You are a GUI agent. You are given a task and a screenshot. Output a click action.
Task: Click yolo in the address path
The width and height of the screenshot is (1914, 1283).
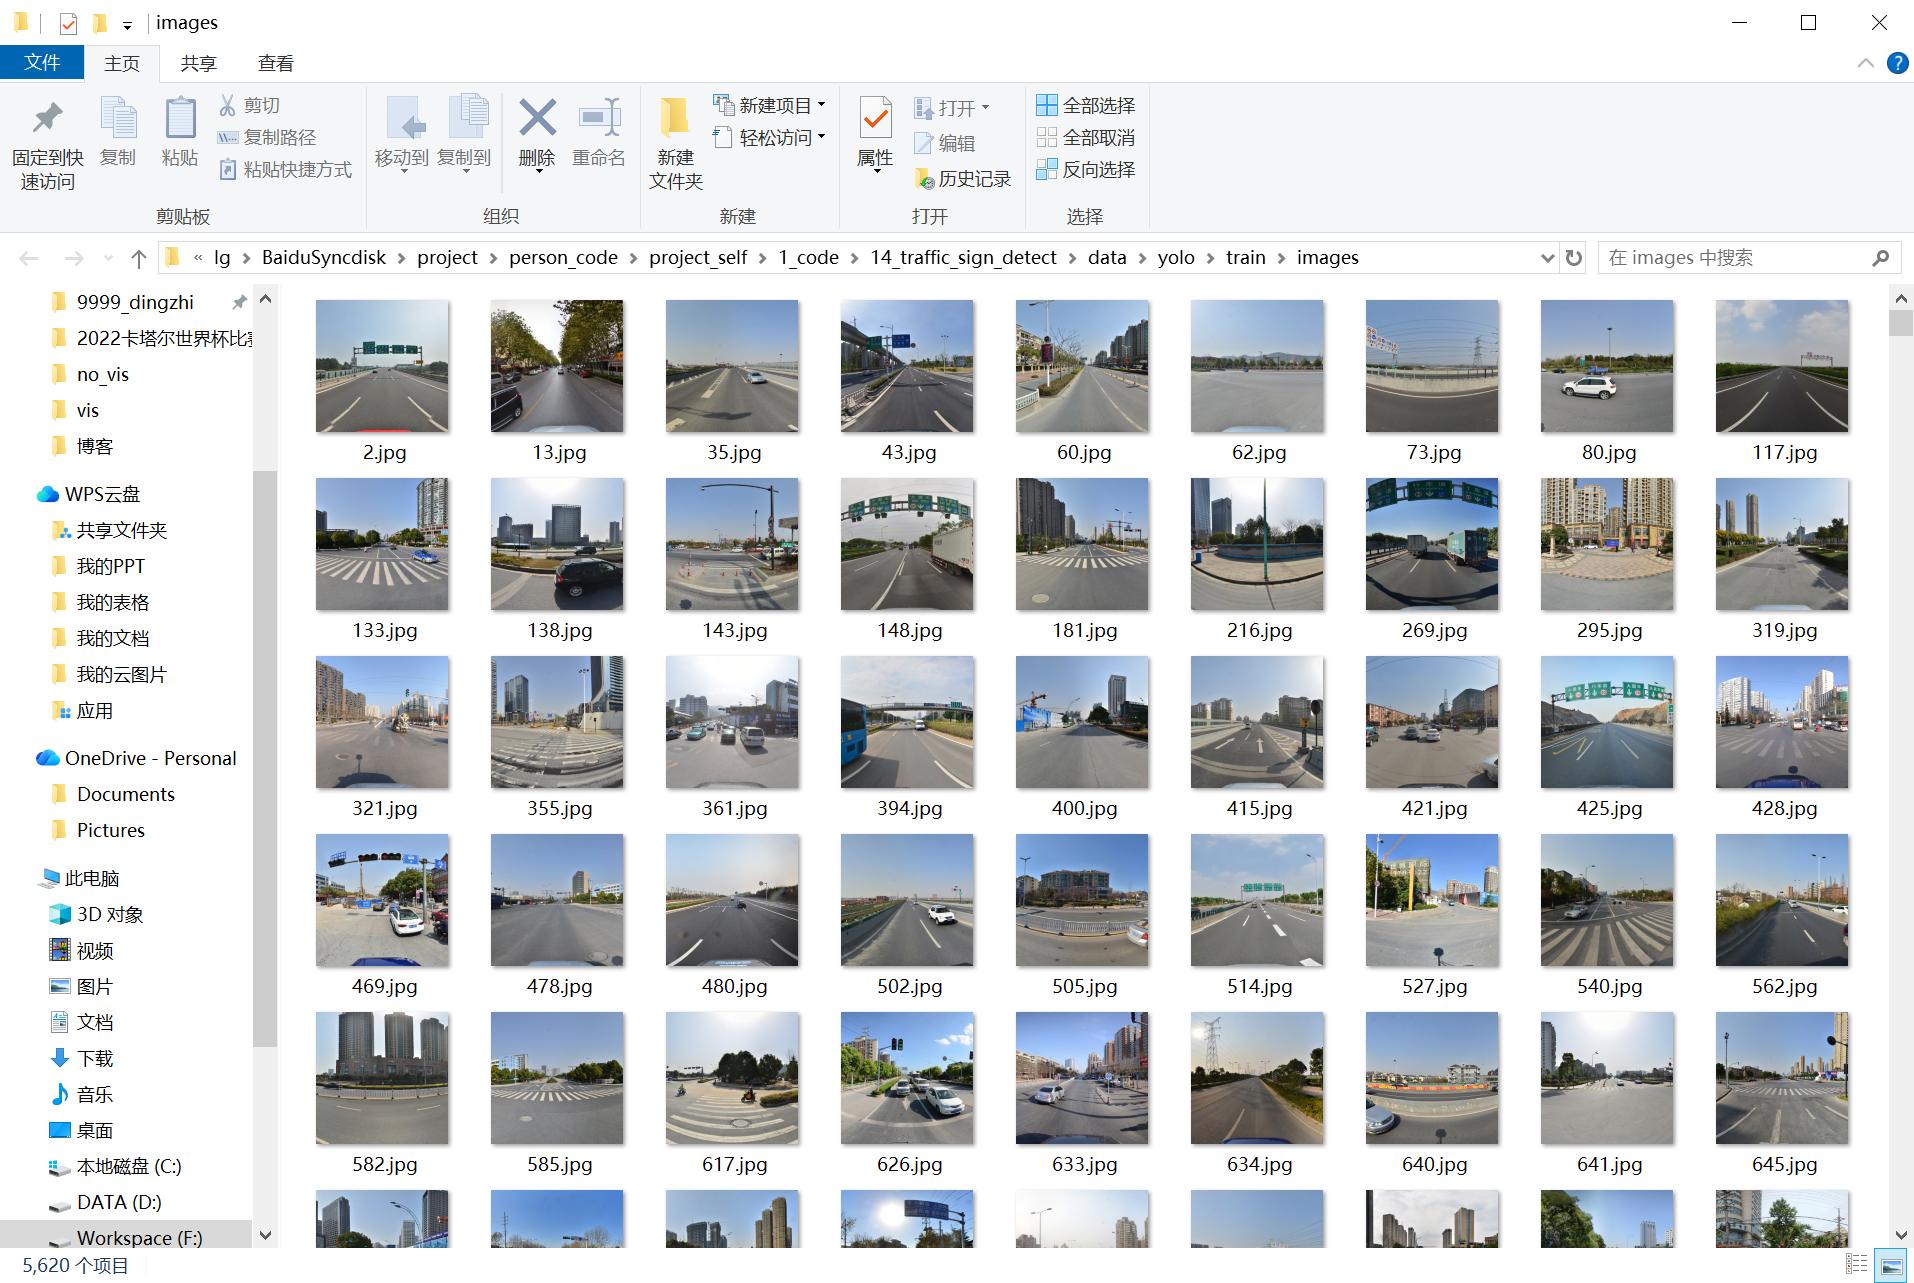point(1176,258)
